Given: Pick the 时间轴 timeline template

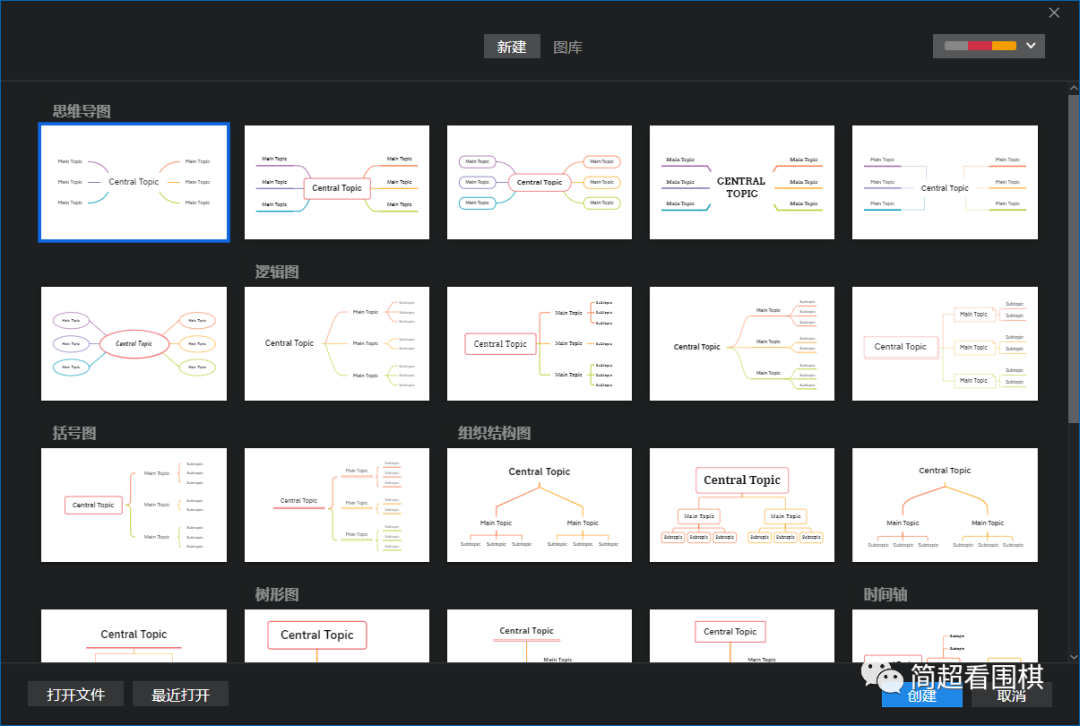Looking at the screenshot, I should click(945, 636).
